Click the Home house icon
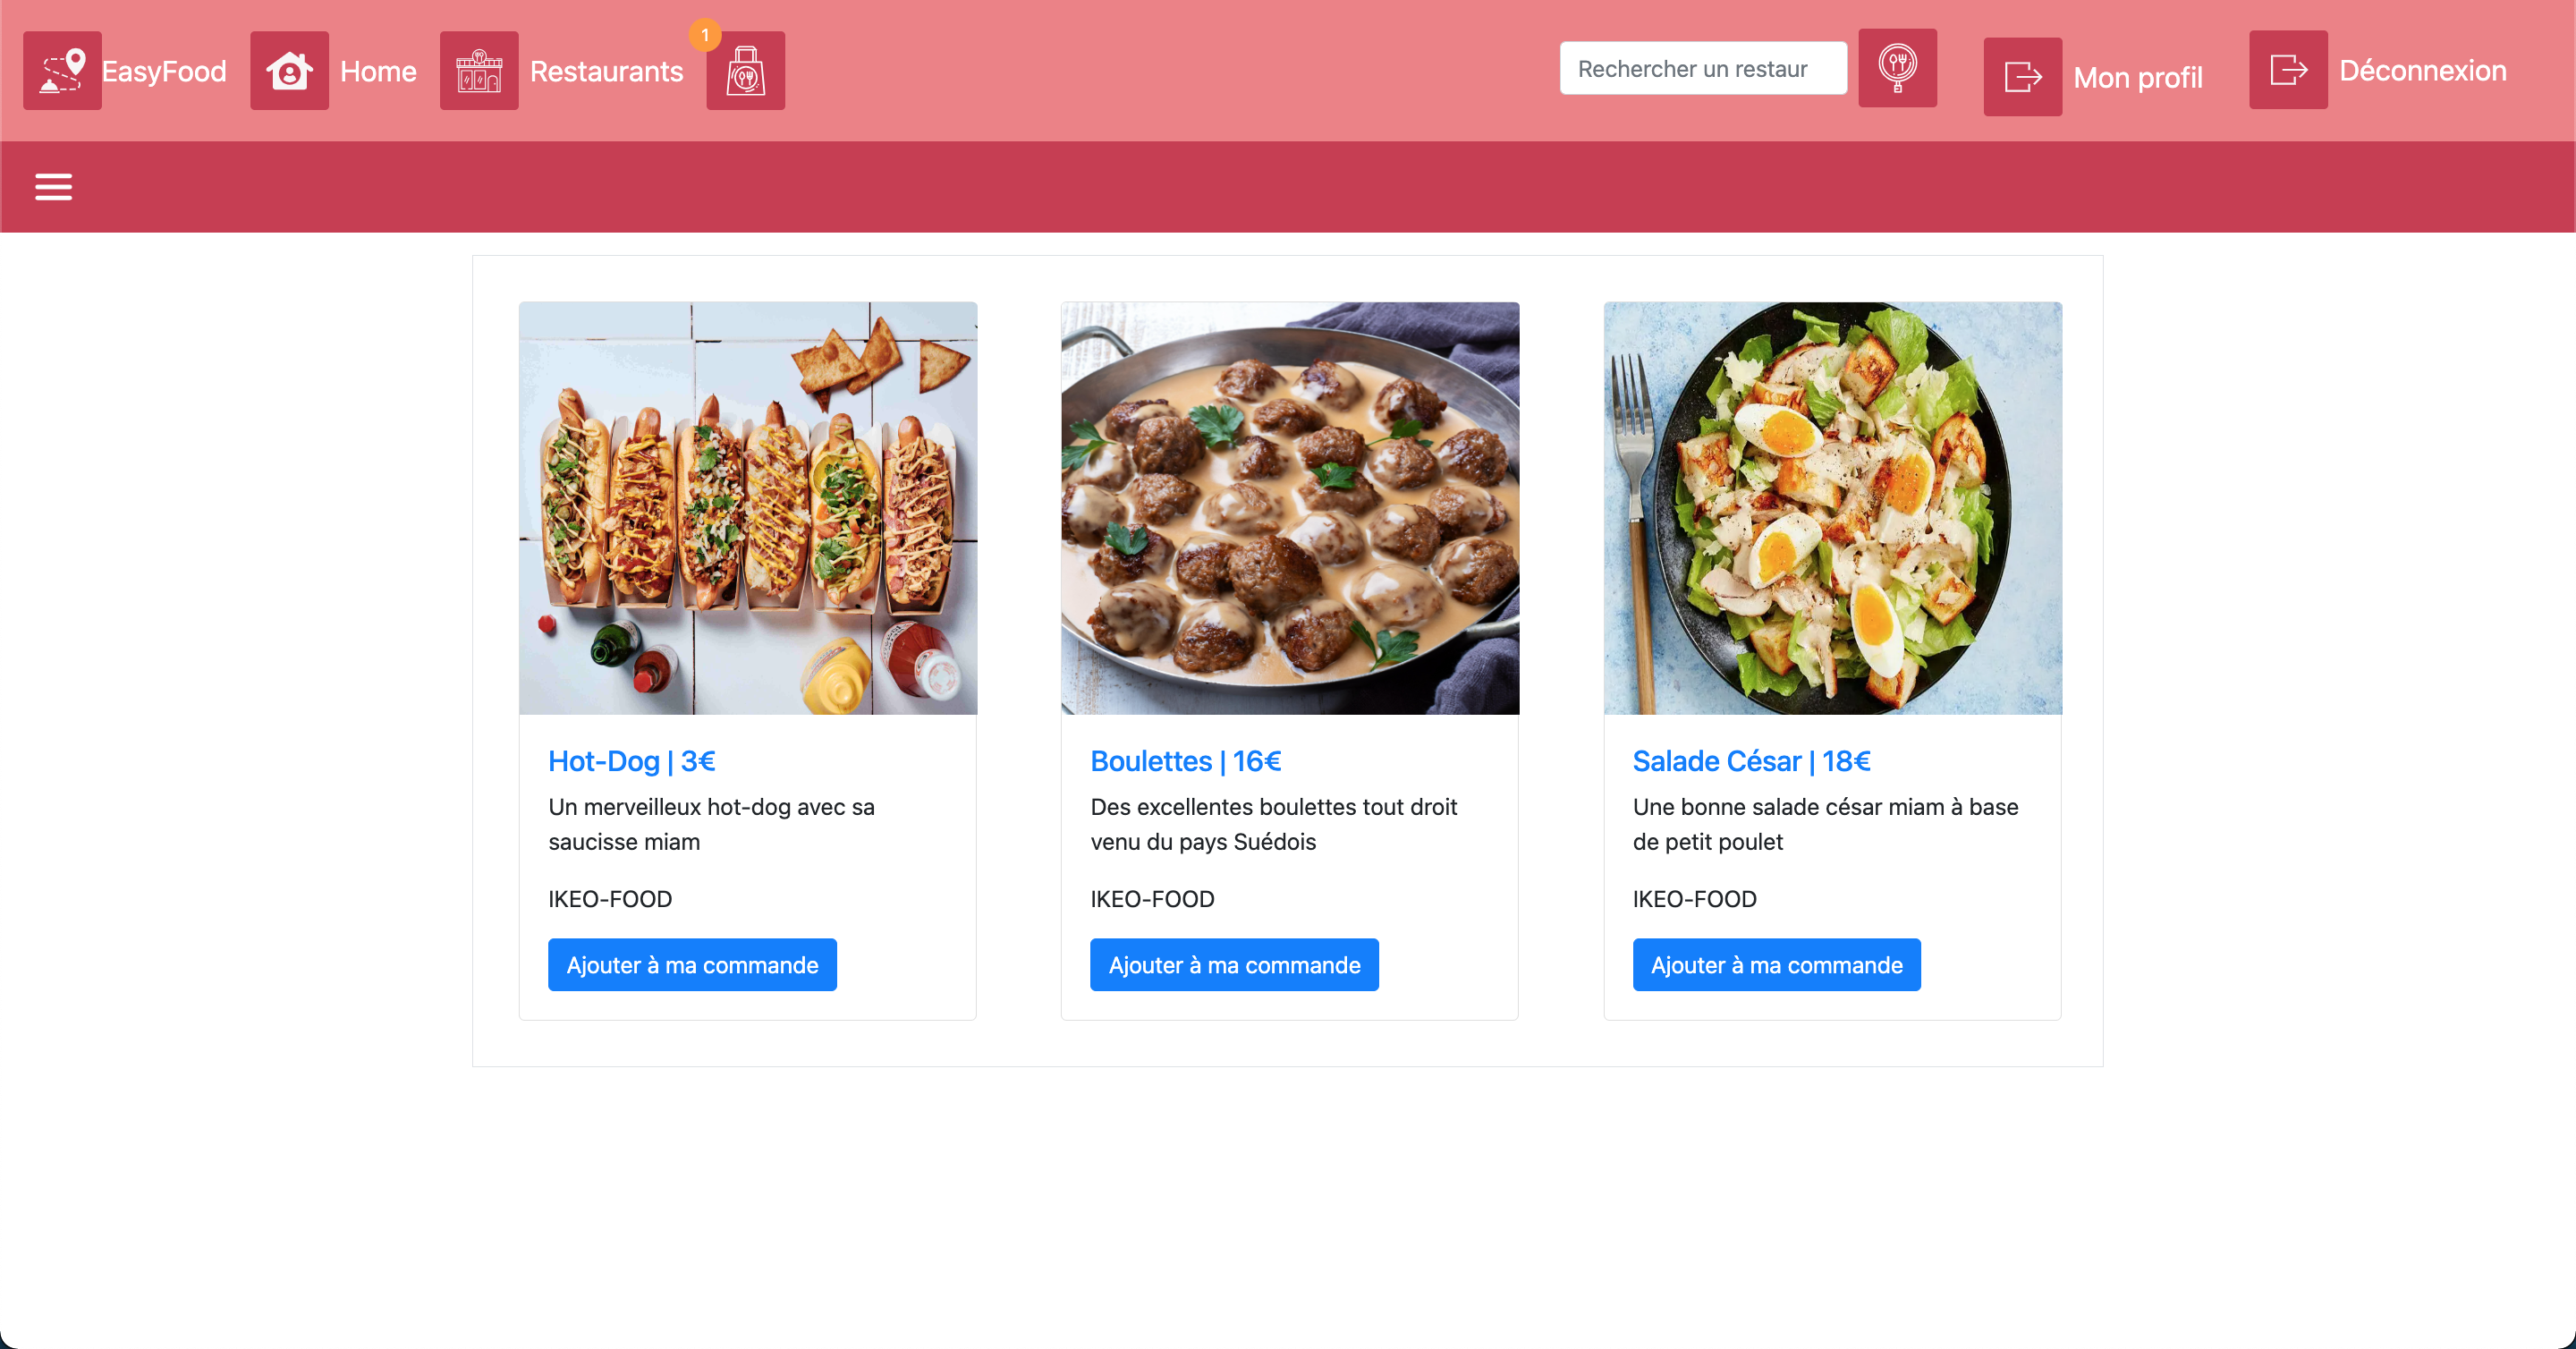 click(289, 71)
